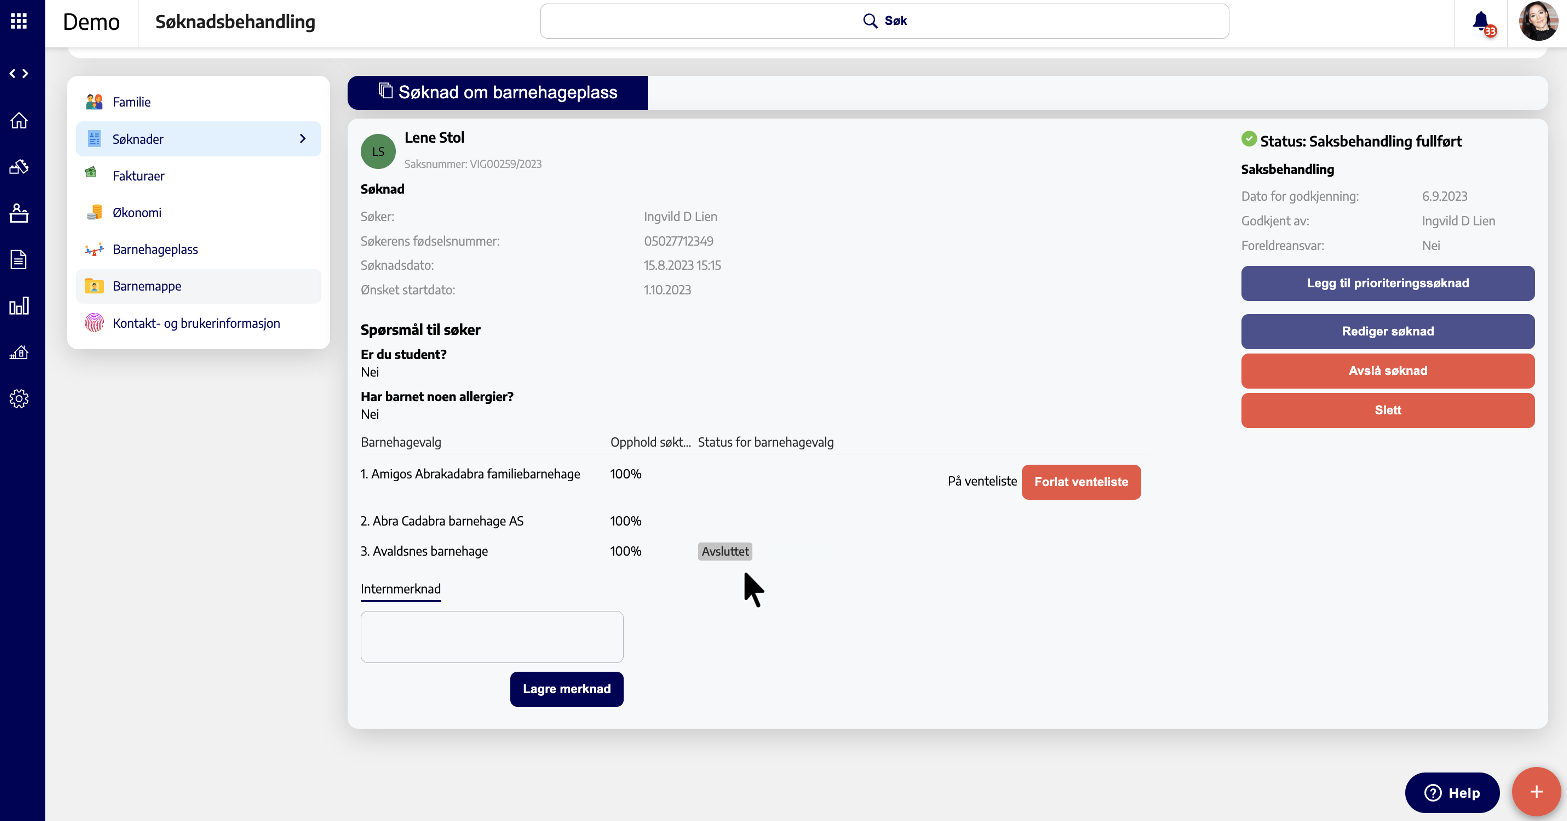The width and height of the screenshot is (1567, 821).
Task: Click fødselsnummer value 05027712349
Action: [x=679, y=241]
